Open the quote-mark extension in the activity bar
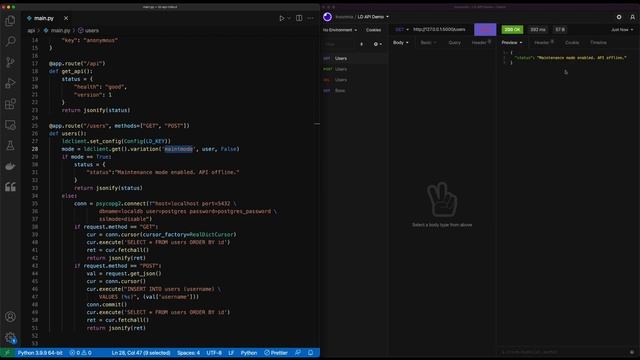The width and height of the screenshot is (640, 360). tap(11, 187)
